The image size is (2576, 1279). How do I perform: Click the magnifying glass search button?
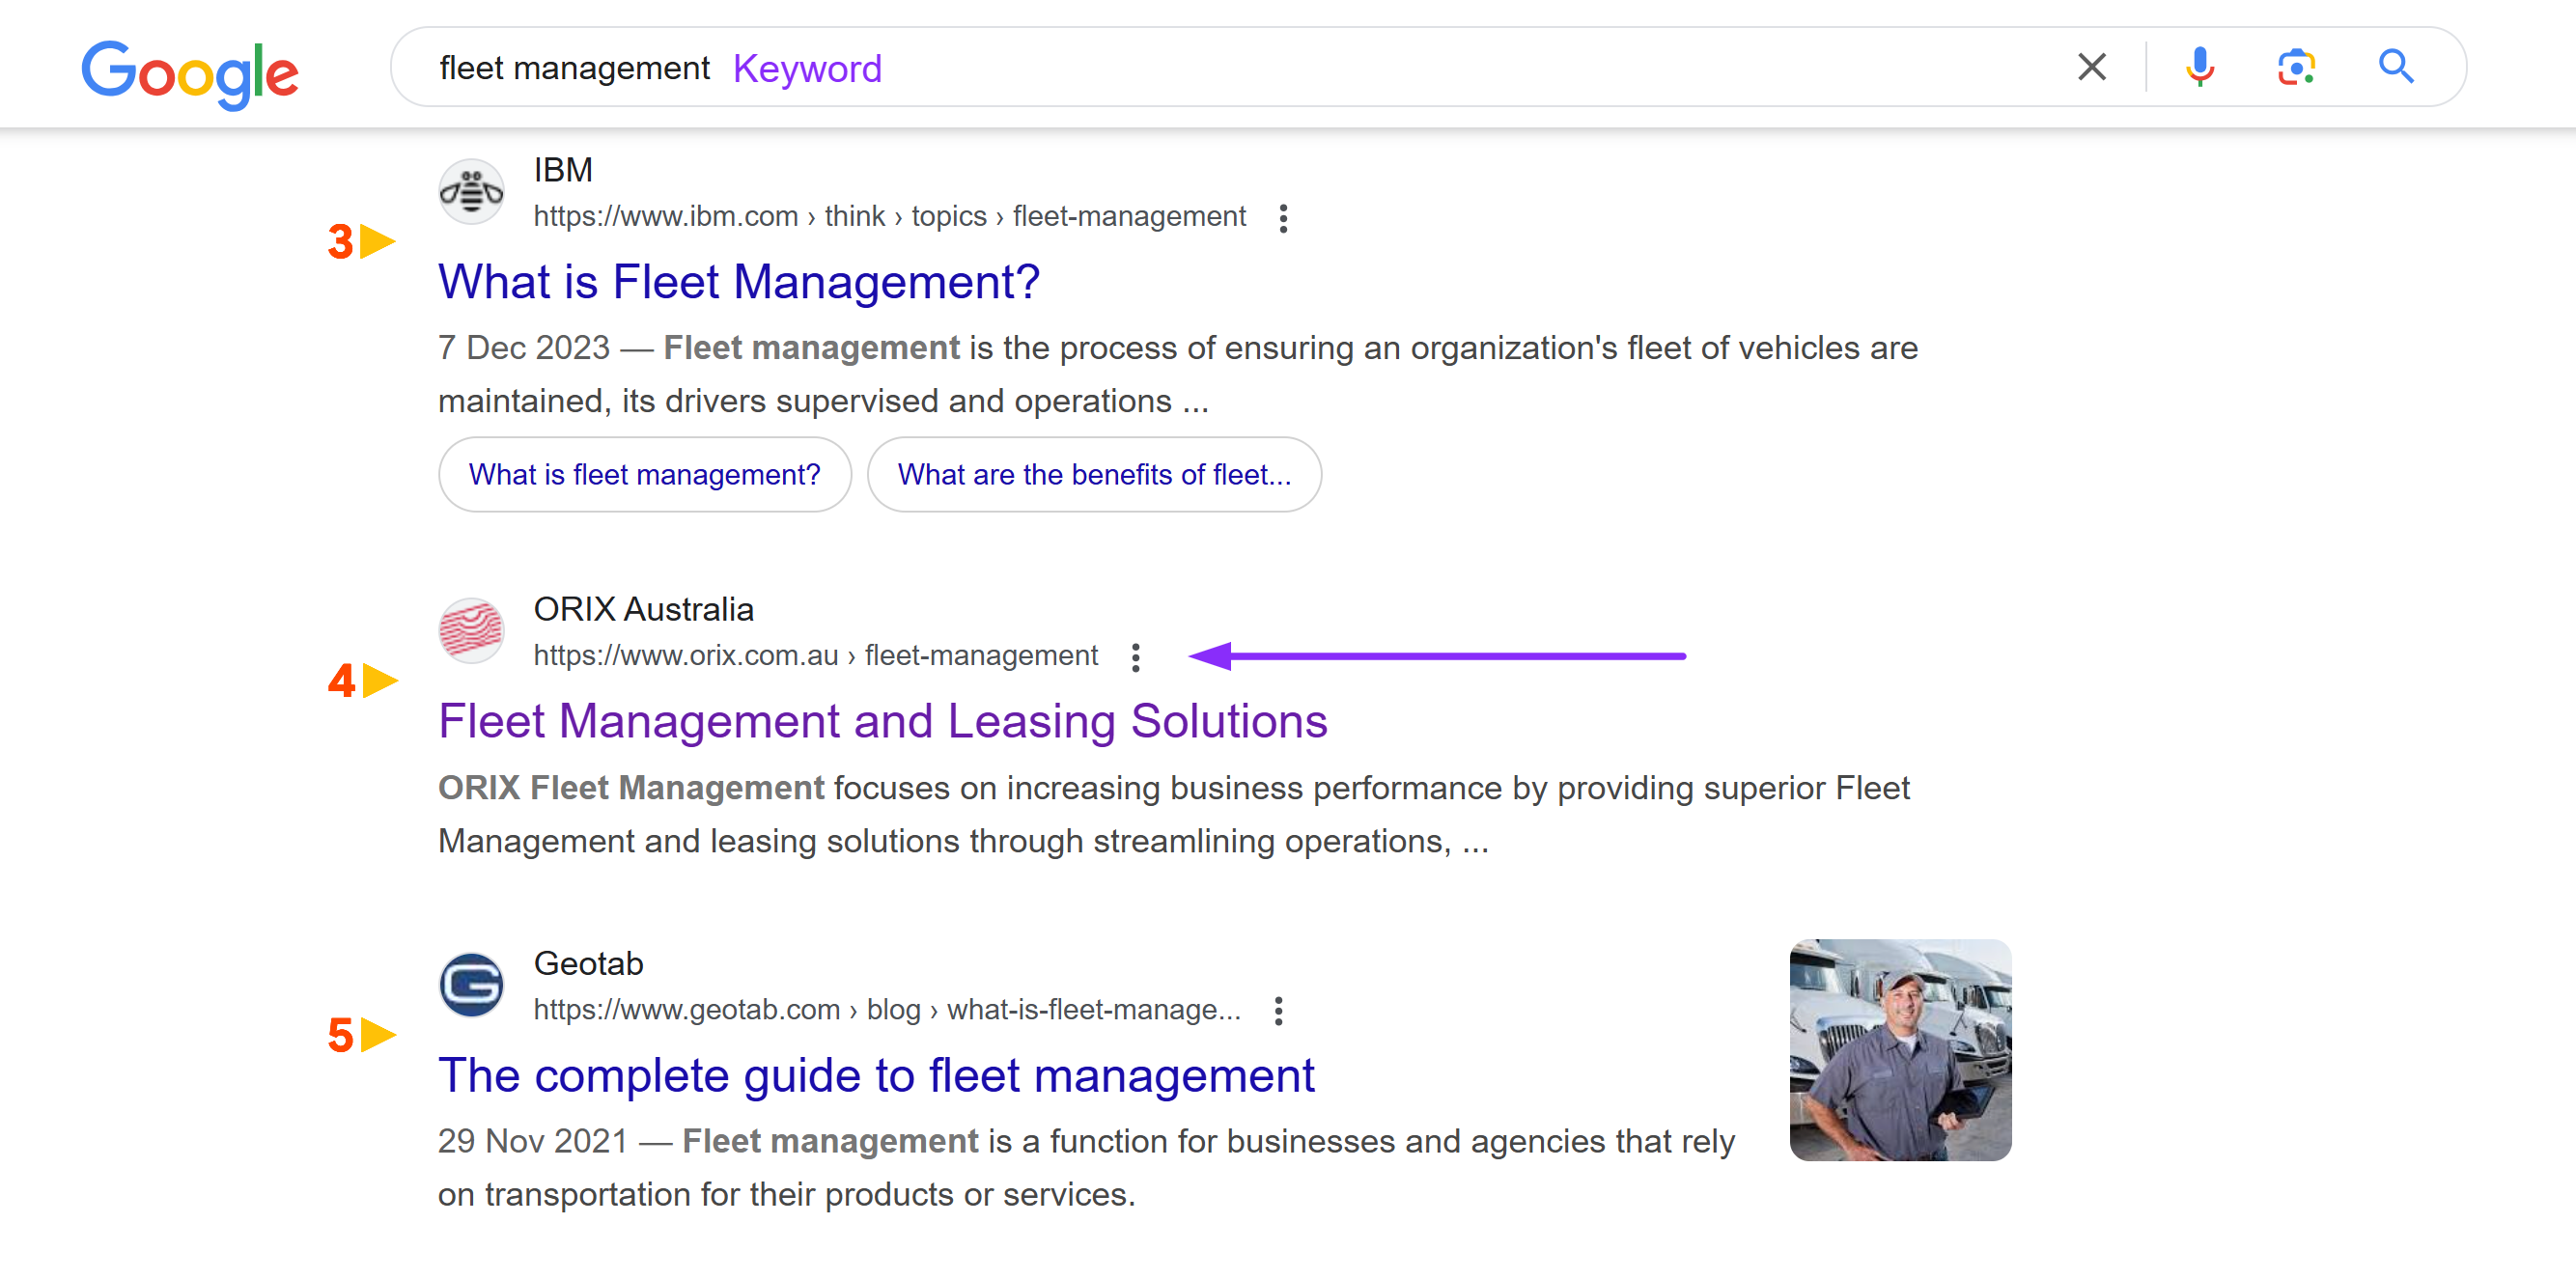pos(2396,67)
